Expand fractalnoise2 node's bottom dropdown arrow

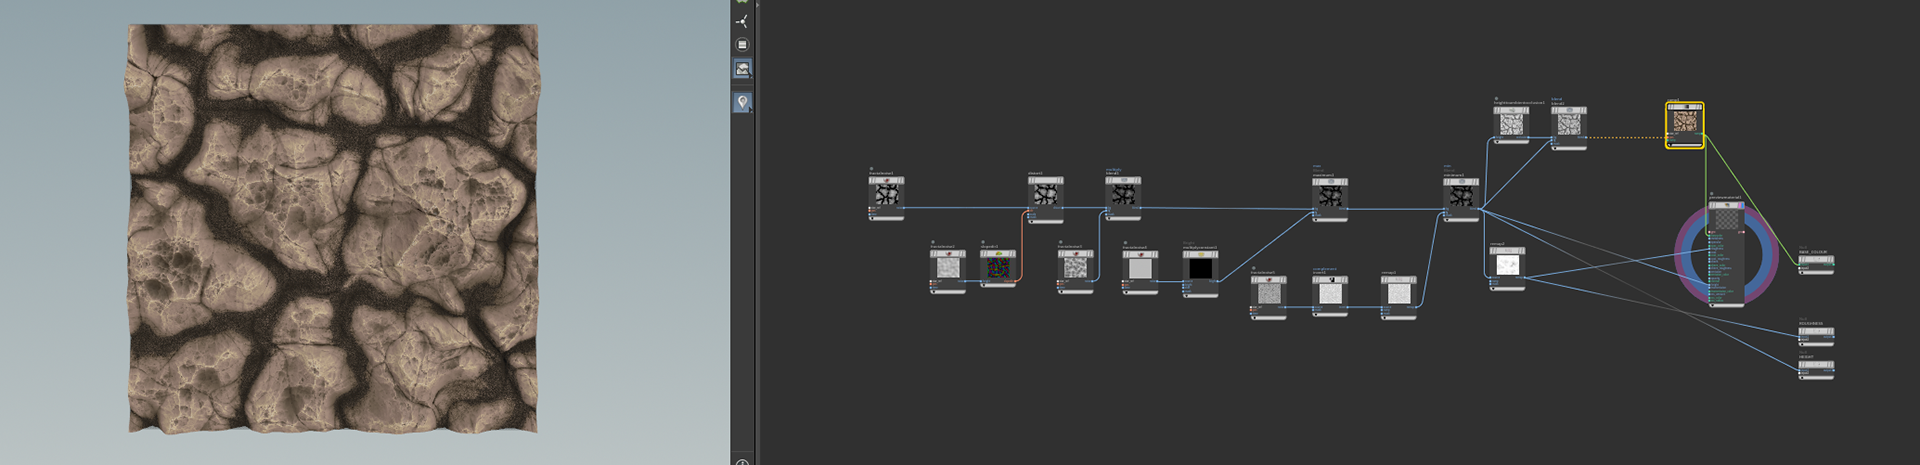933,292
